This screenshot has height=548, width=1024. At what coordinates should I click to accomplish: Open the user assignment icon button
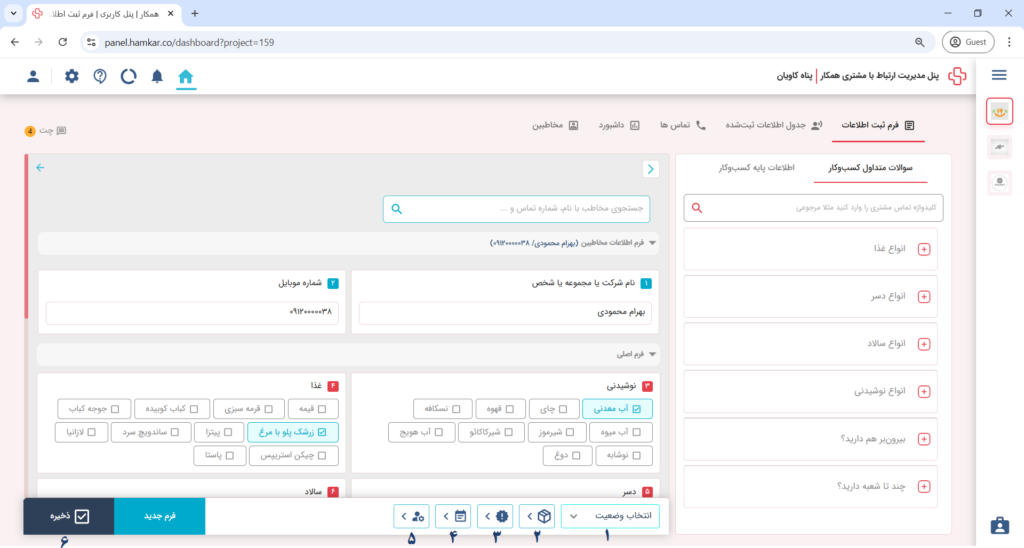(411, 516)
